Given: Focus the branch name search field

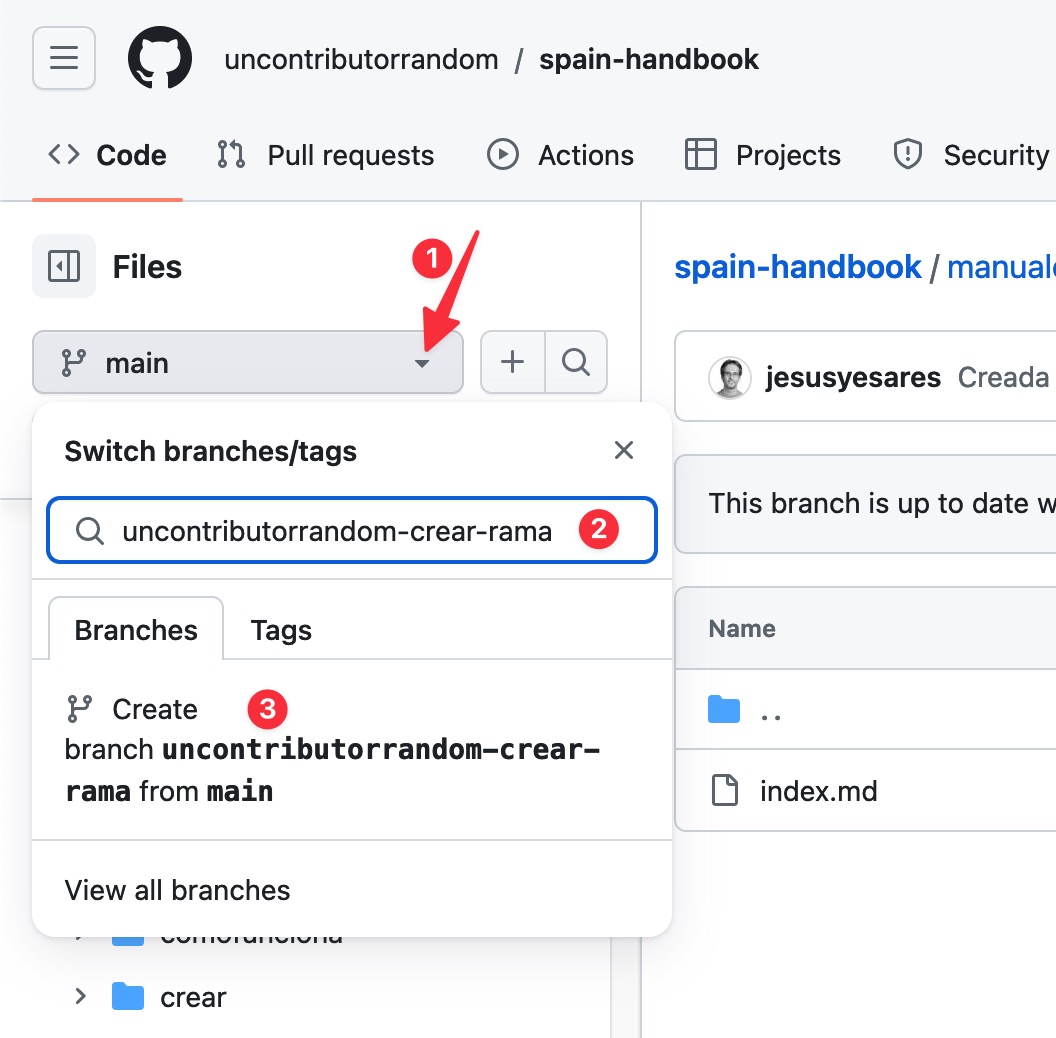Looking at the screenshot, I should [352, 531].
